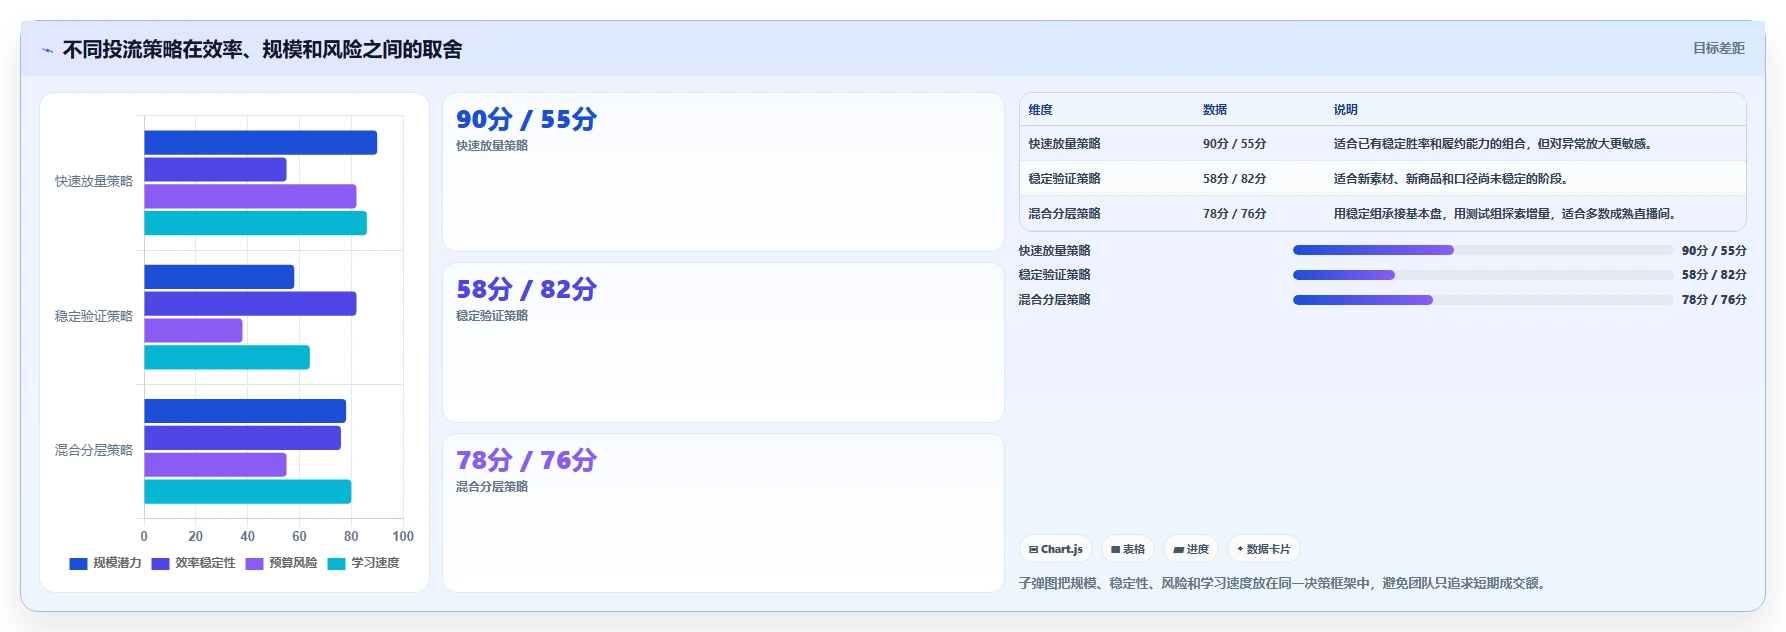Click table cell 90分 / 55分
The height and width of the screenshot is (632, 1786).
[1234, 144]
